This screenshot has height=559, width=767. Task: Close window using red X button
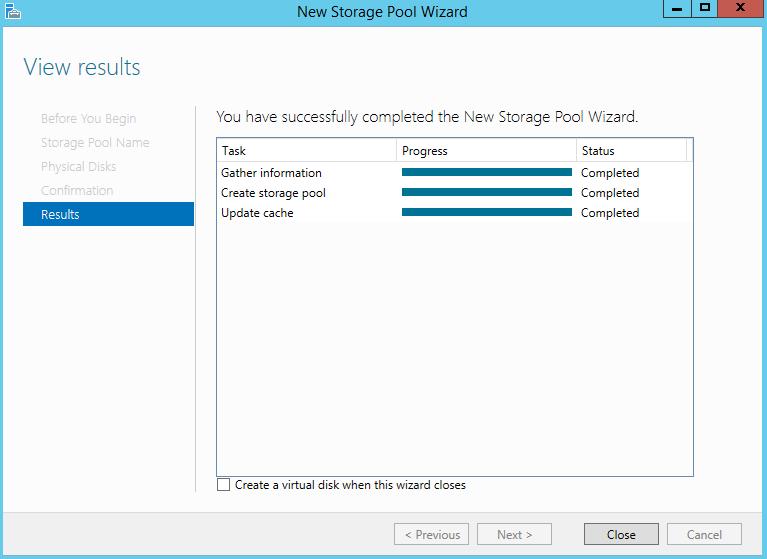740,8
